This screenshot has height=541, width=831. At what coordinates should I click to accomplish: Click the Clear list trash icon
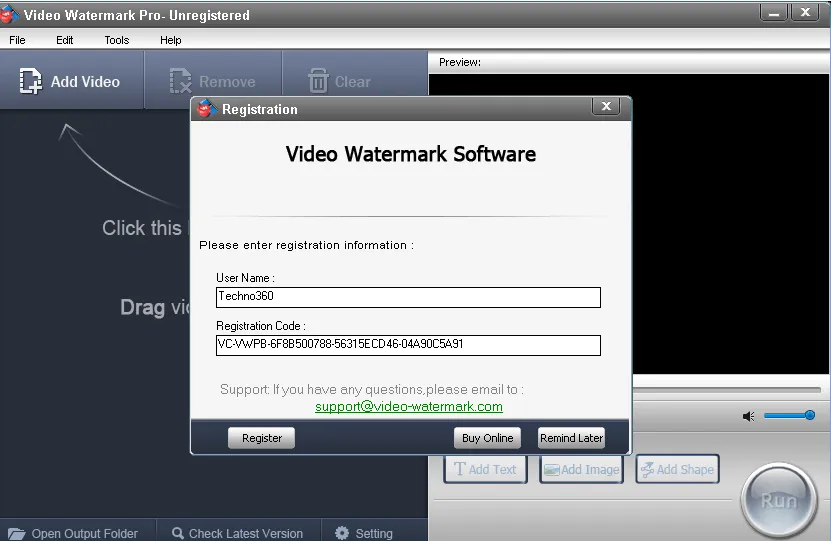click(x=318, y=82)
